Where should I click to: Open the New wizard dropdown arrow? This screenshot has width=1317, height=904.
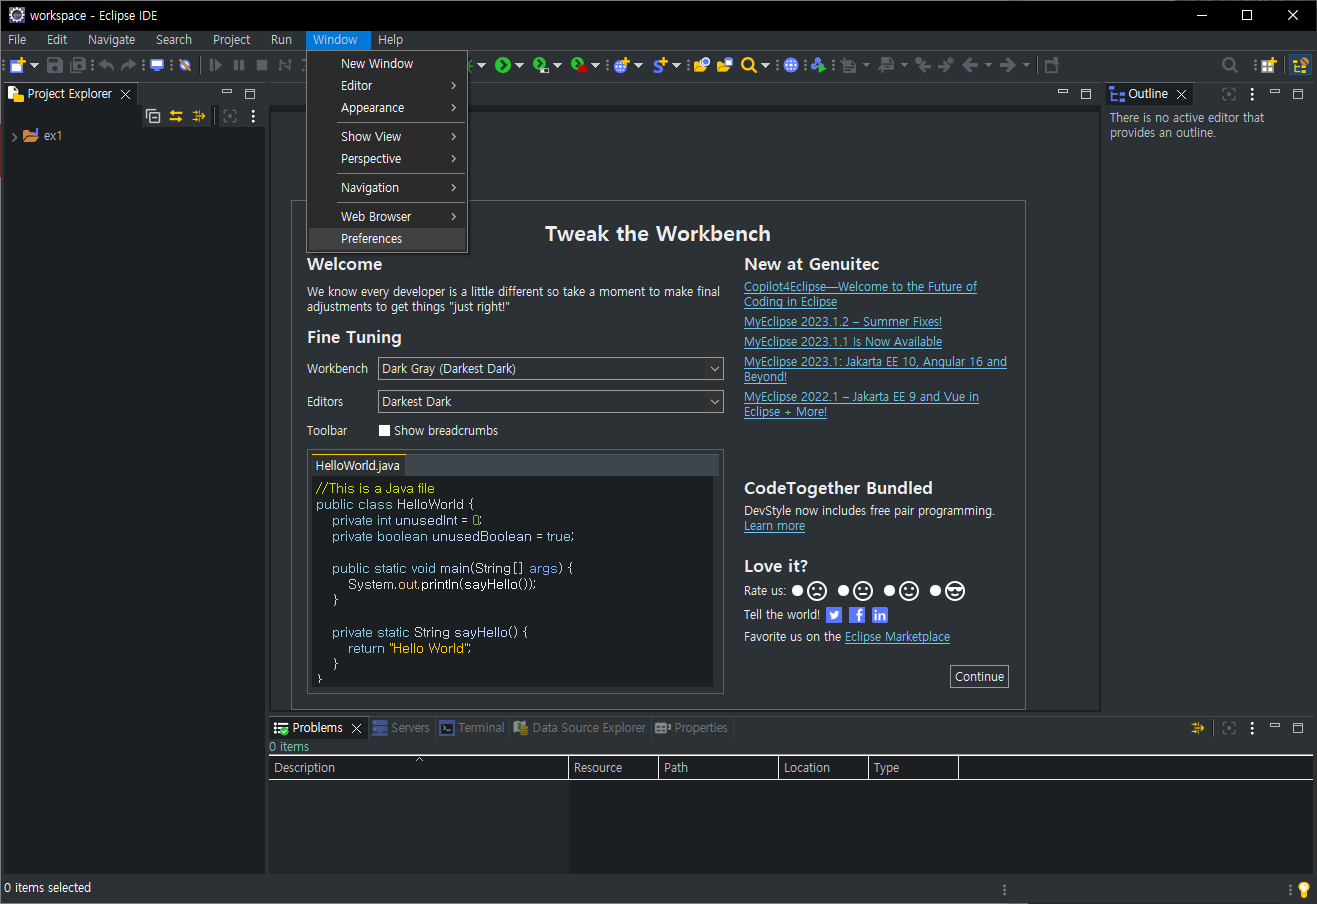35,66
